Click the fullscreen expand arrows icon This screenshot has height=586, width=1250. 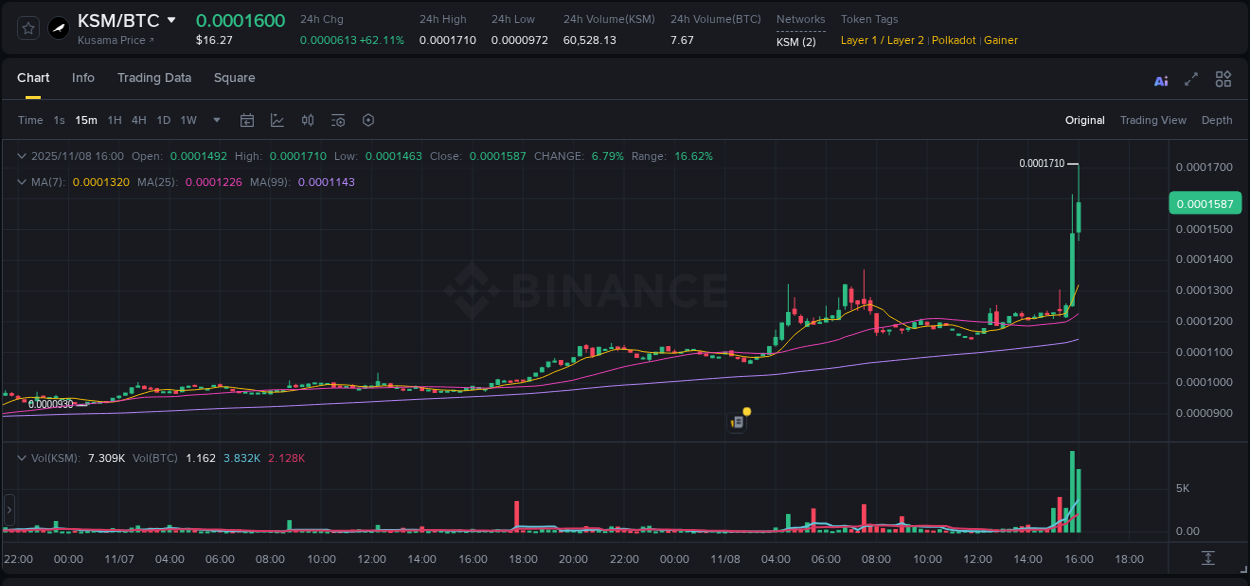[1191, 79]
